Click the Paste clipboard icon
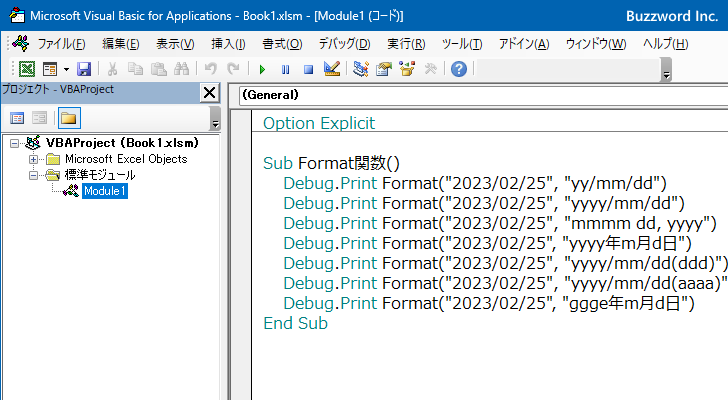 click(x=158, y=69)
